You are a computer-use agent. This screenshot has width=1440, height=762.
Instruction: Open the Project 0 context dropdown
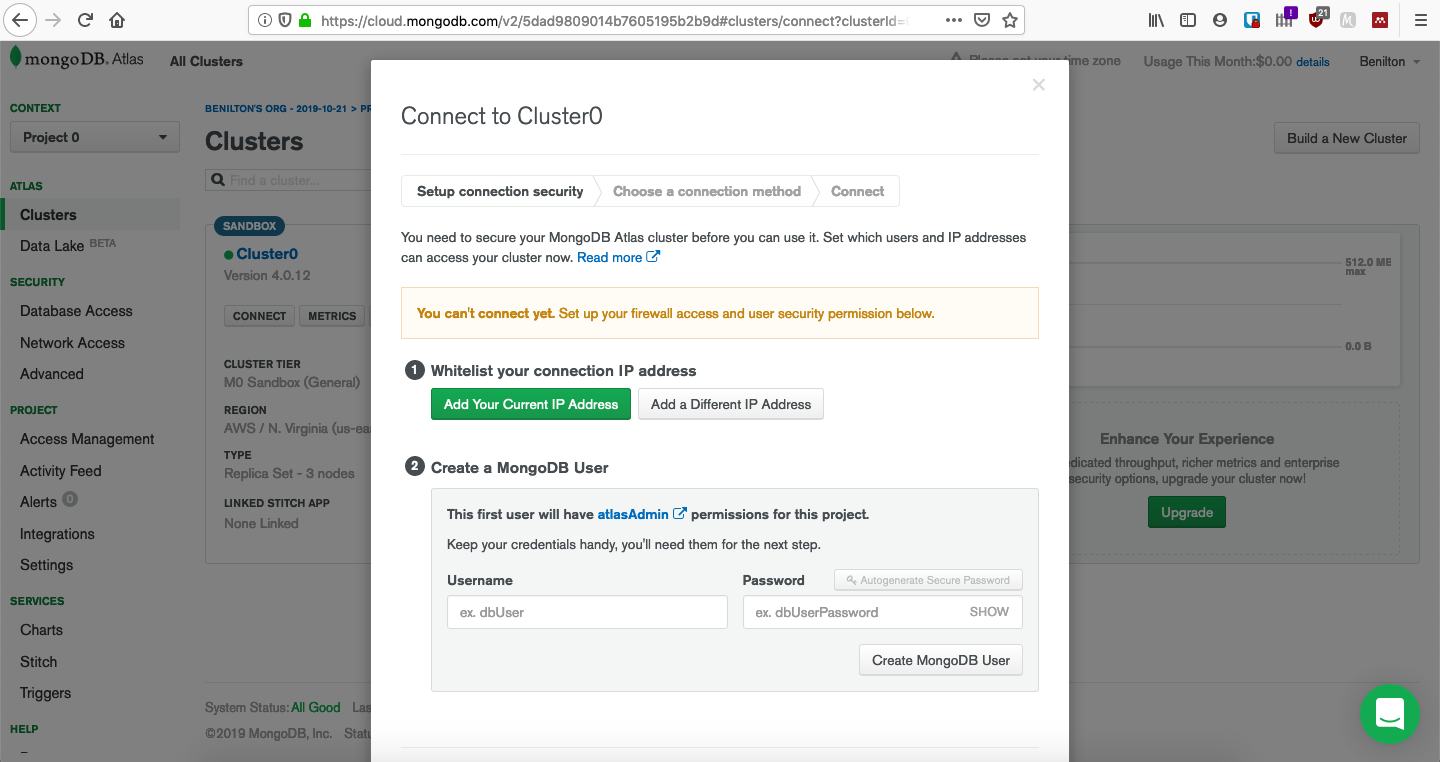pyautogui.click(x=95, y=137)
